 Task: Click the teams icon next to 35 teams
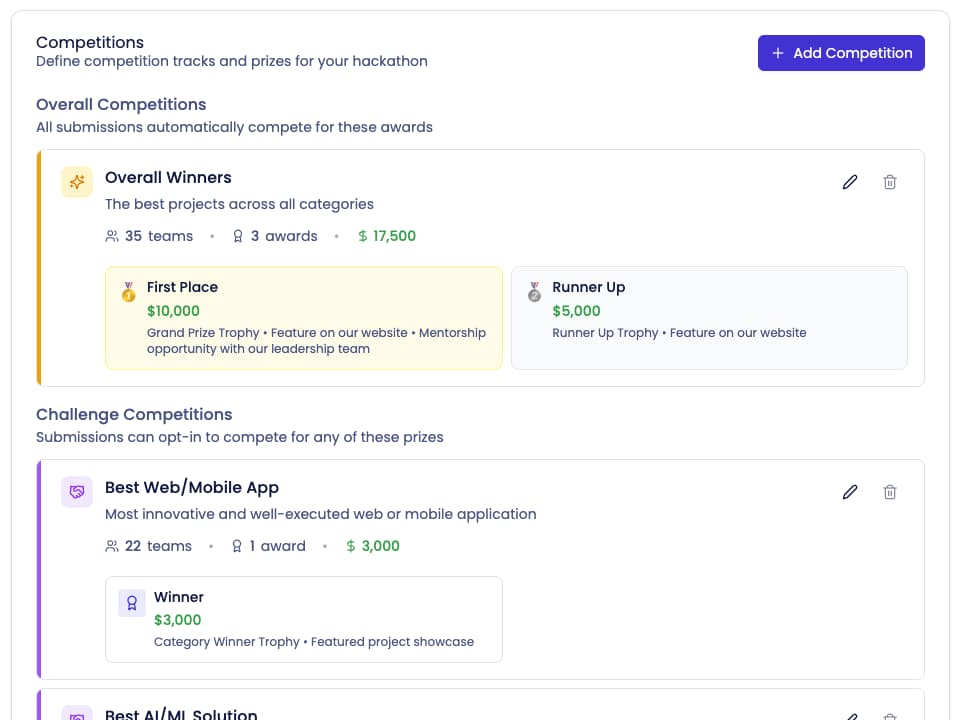point(112,236)
